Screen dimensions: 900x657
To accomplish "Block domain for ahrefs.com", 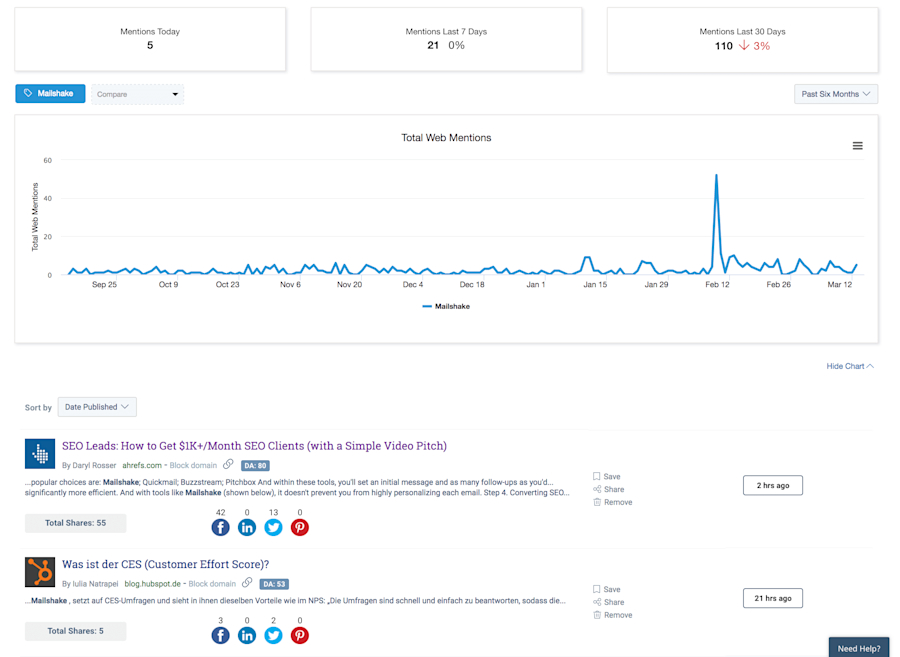I will 193,465.
